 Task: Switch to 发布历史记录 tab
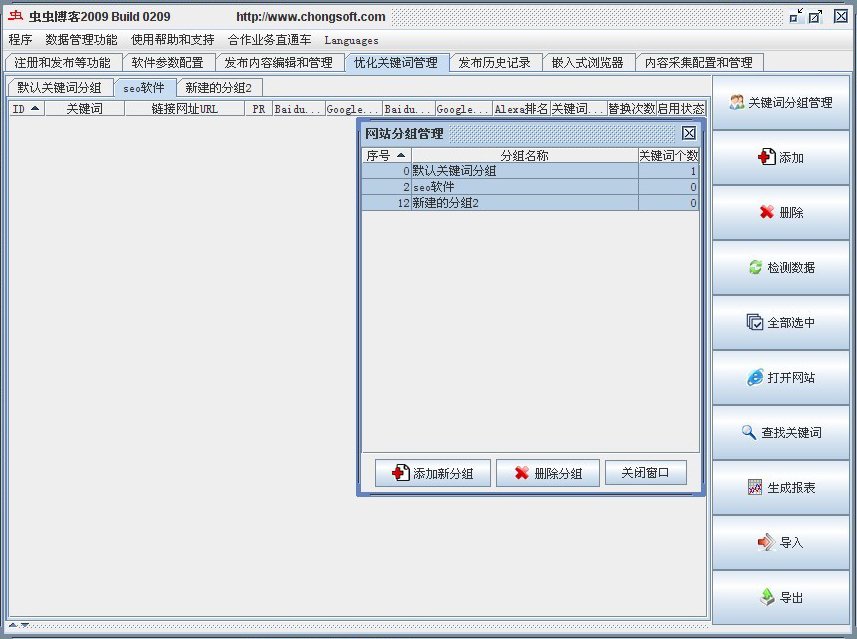coord(495,63)
